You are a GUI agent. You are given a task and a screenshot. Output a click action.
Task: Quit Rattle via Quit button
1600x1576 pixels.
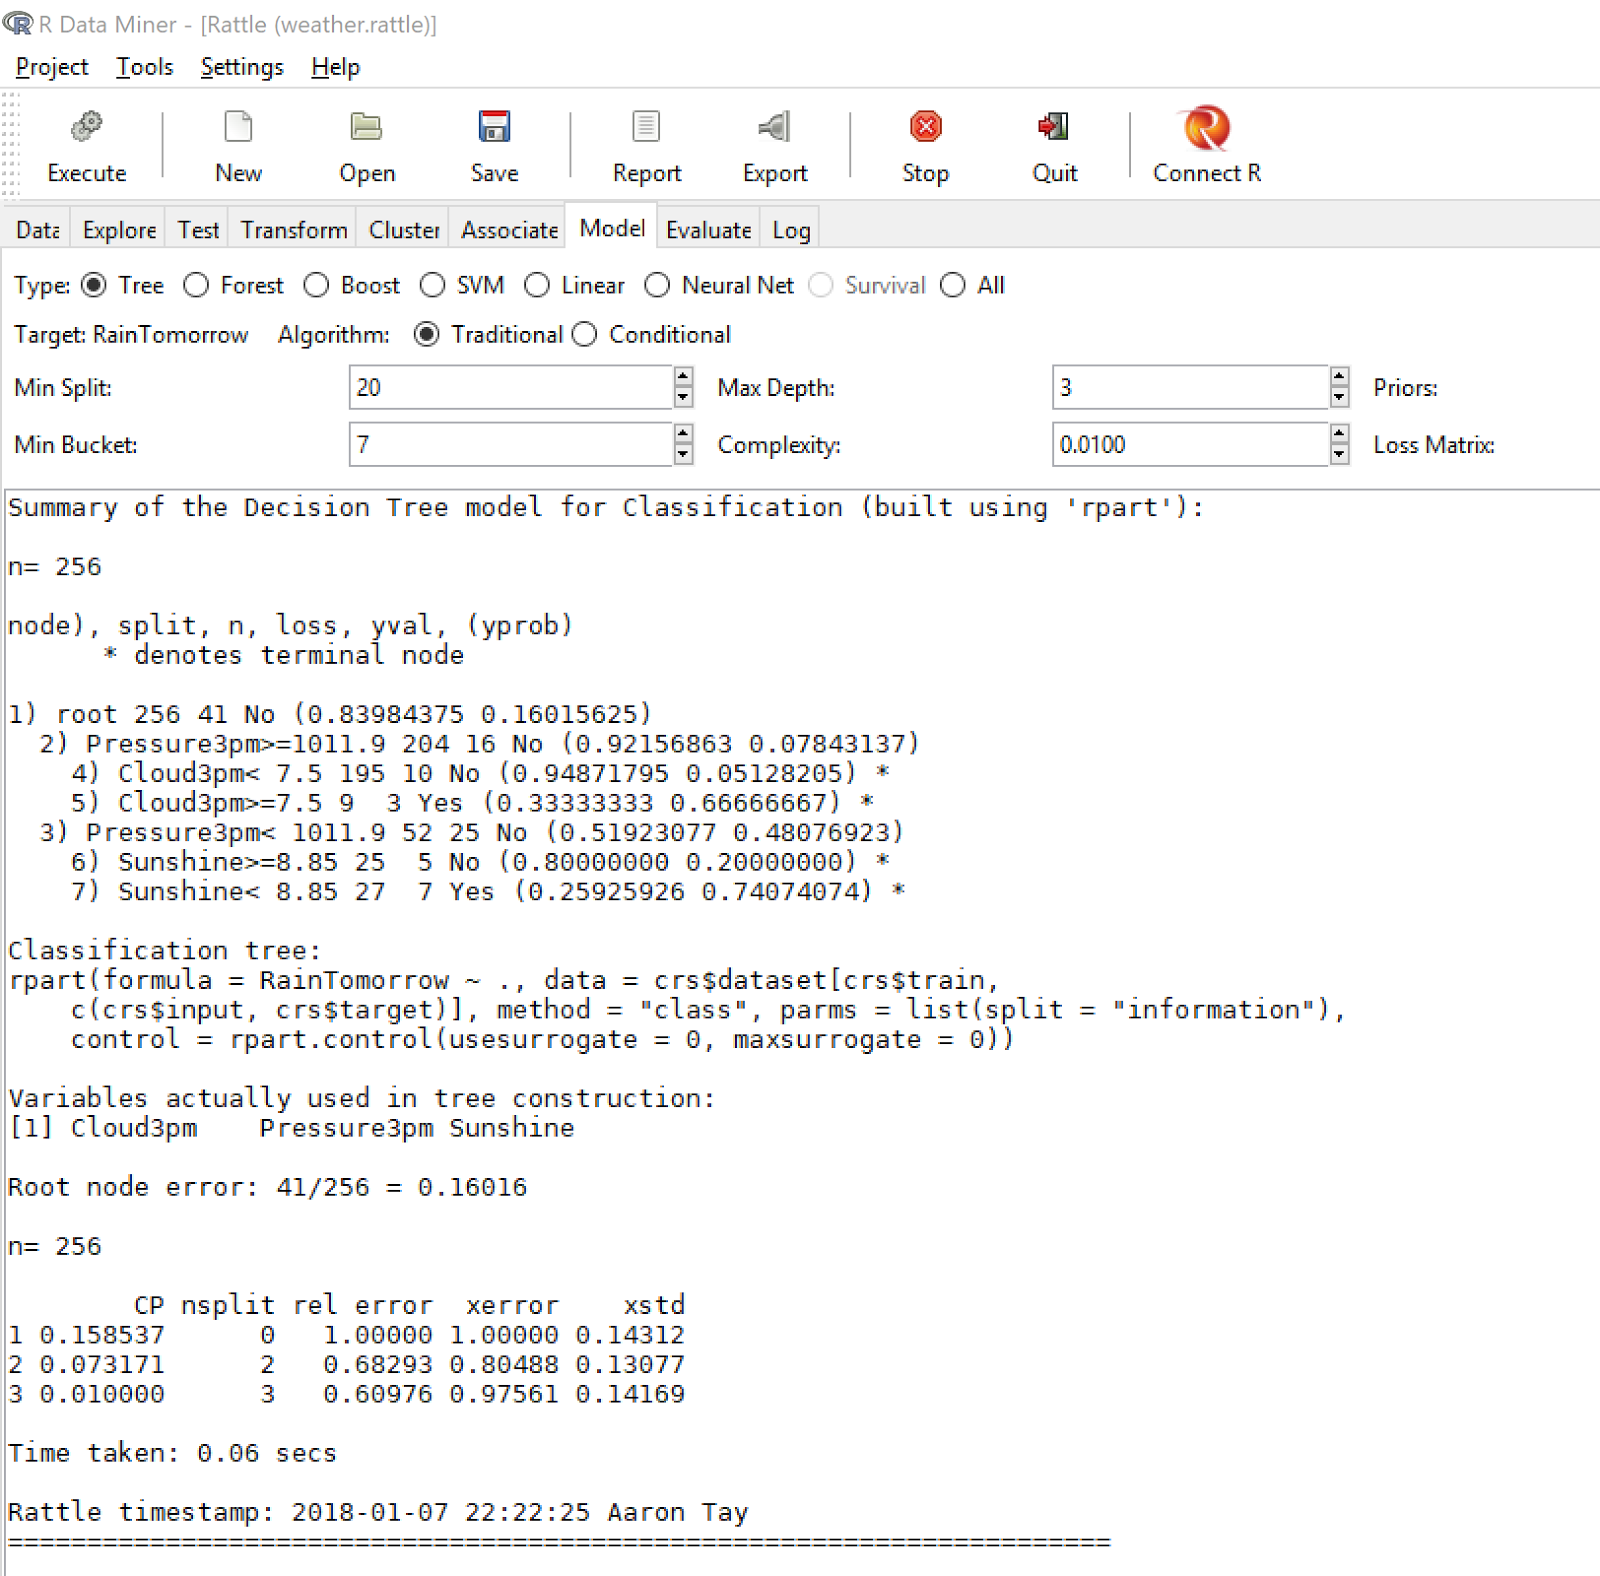click(x=1053, y=145)
